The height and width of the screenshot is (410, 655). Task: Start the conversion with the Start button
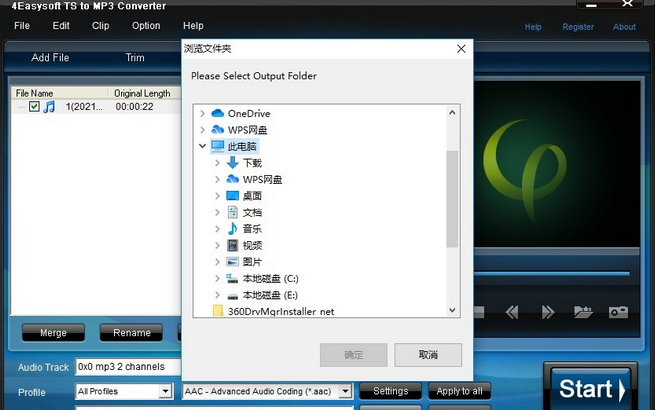(x=591, y=389)
